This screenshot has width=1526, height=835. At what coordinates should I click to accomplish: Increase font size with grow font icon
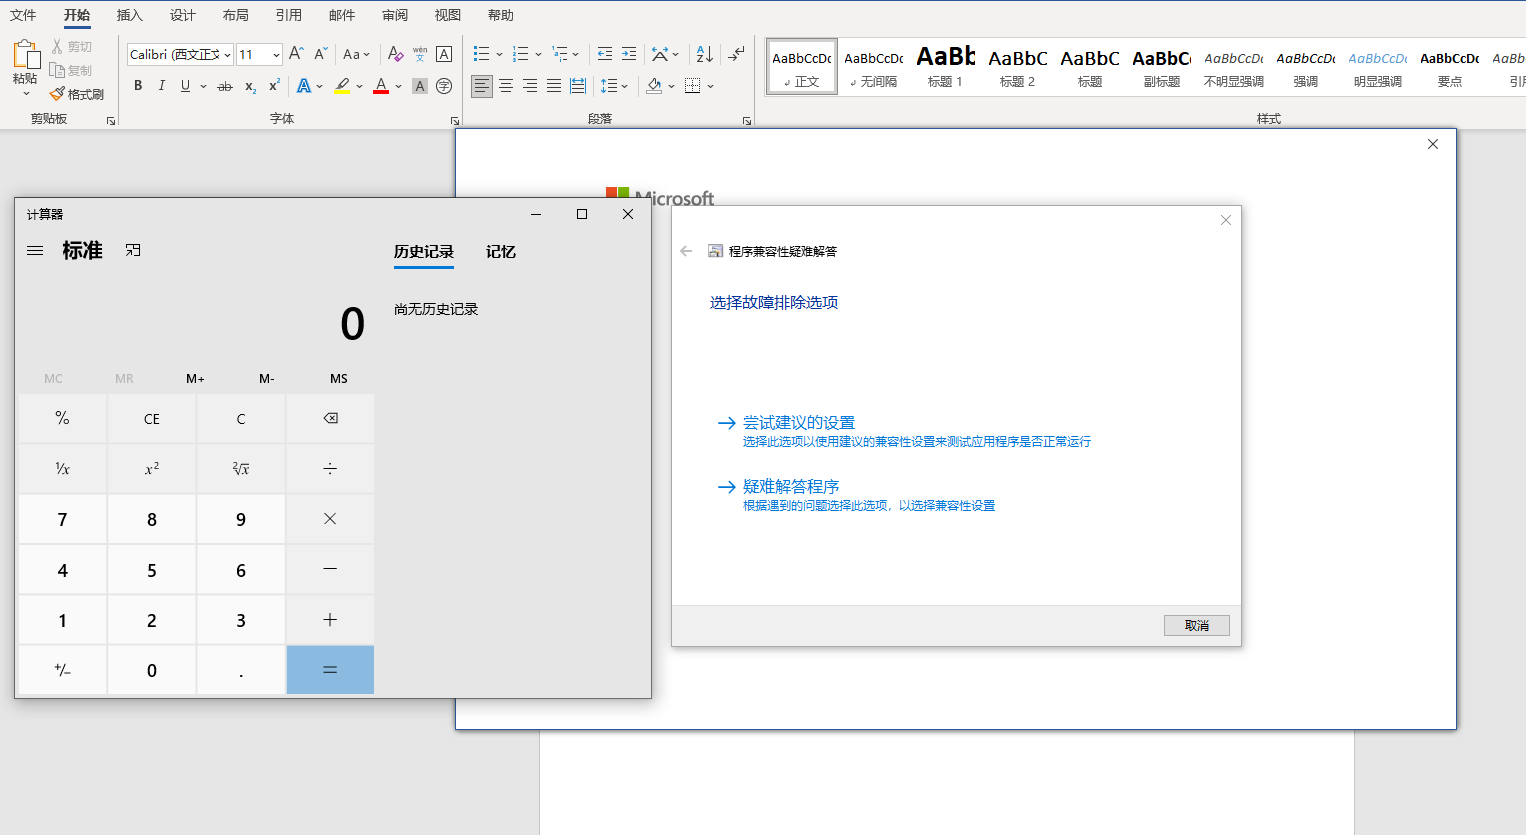(x=296, y=54)
